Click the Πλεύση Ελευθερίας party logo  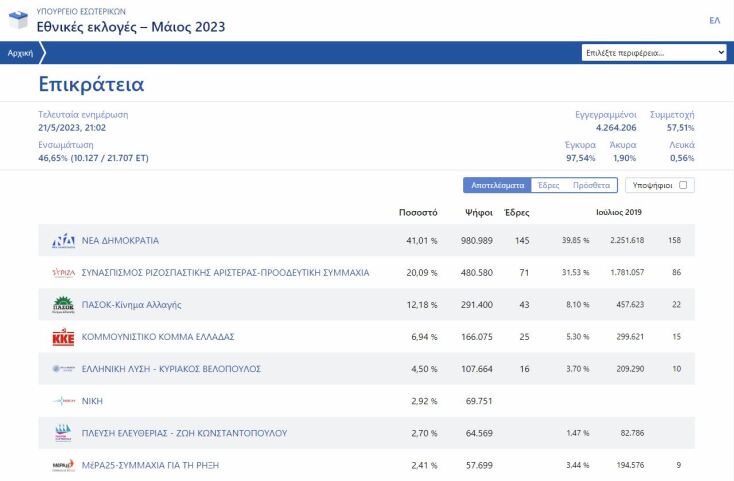click(63, 433)
